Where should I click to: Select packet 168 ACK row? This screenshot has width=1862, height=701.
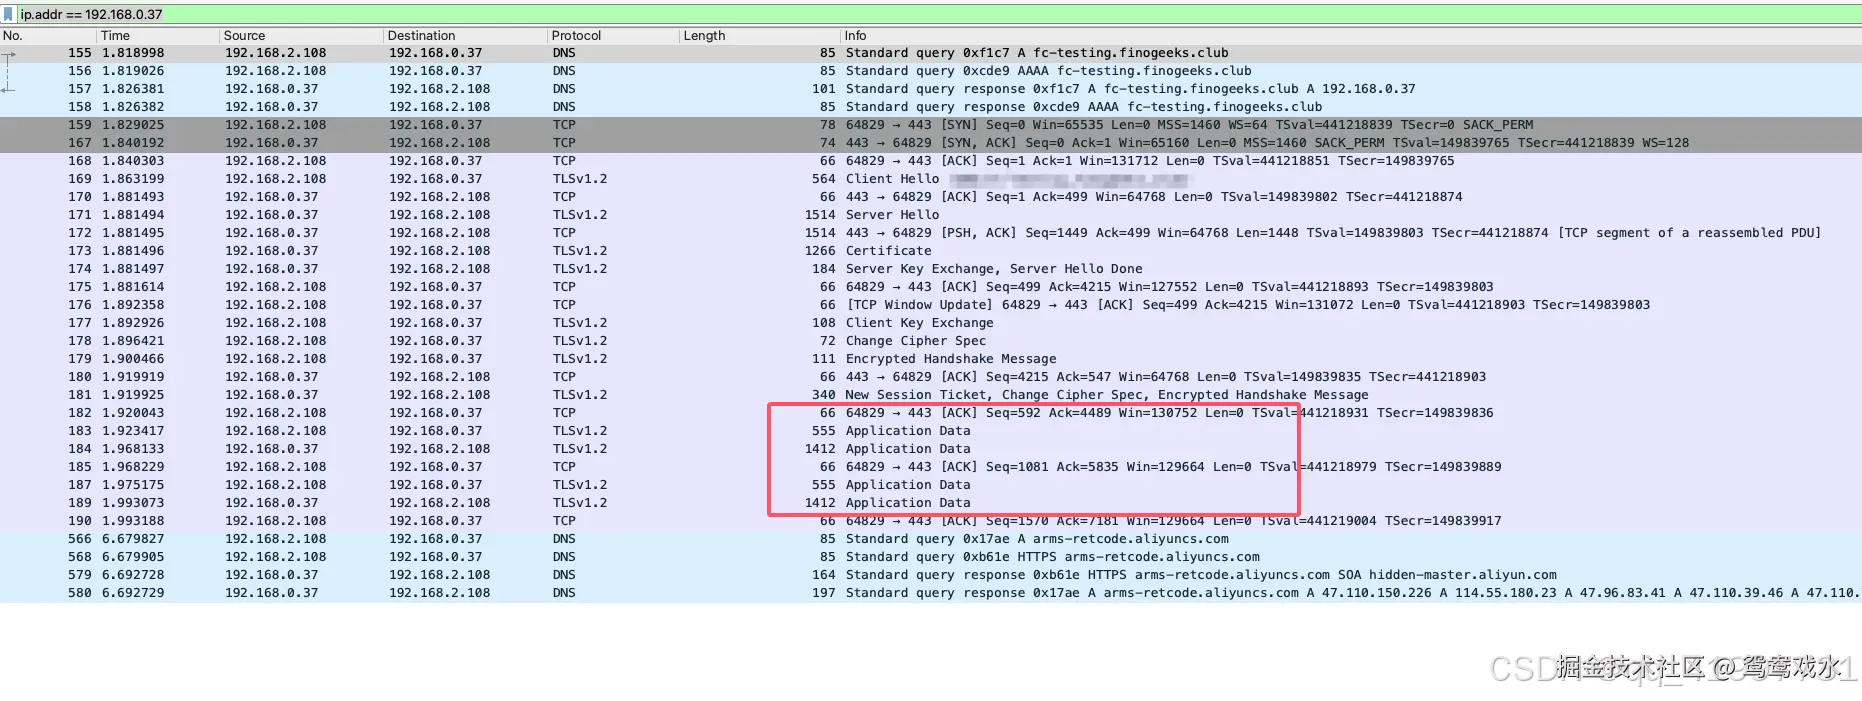931,161
